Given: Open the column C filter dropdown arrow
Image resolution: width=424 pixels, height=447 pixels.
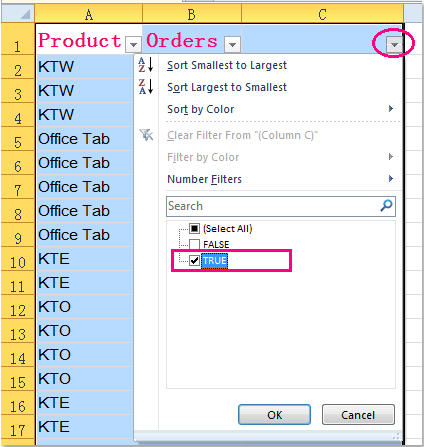Looking at the screenshot, I should [394, 44].
